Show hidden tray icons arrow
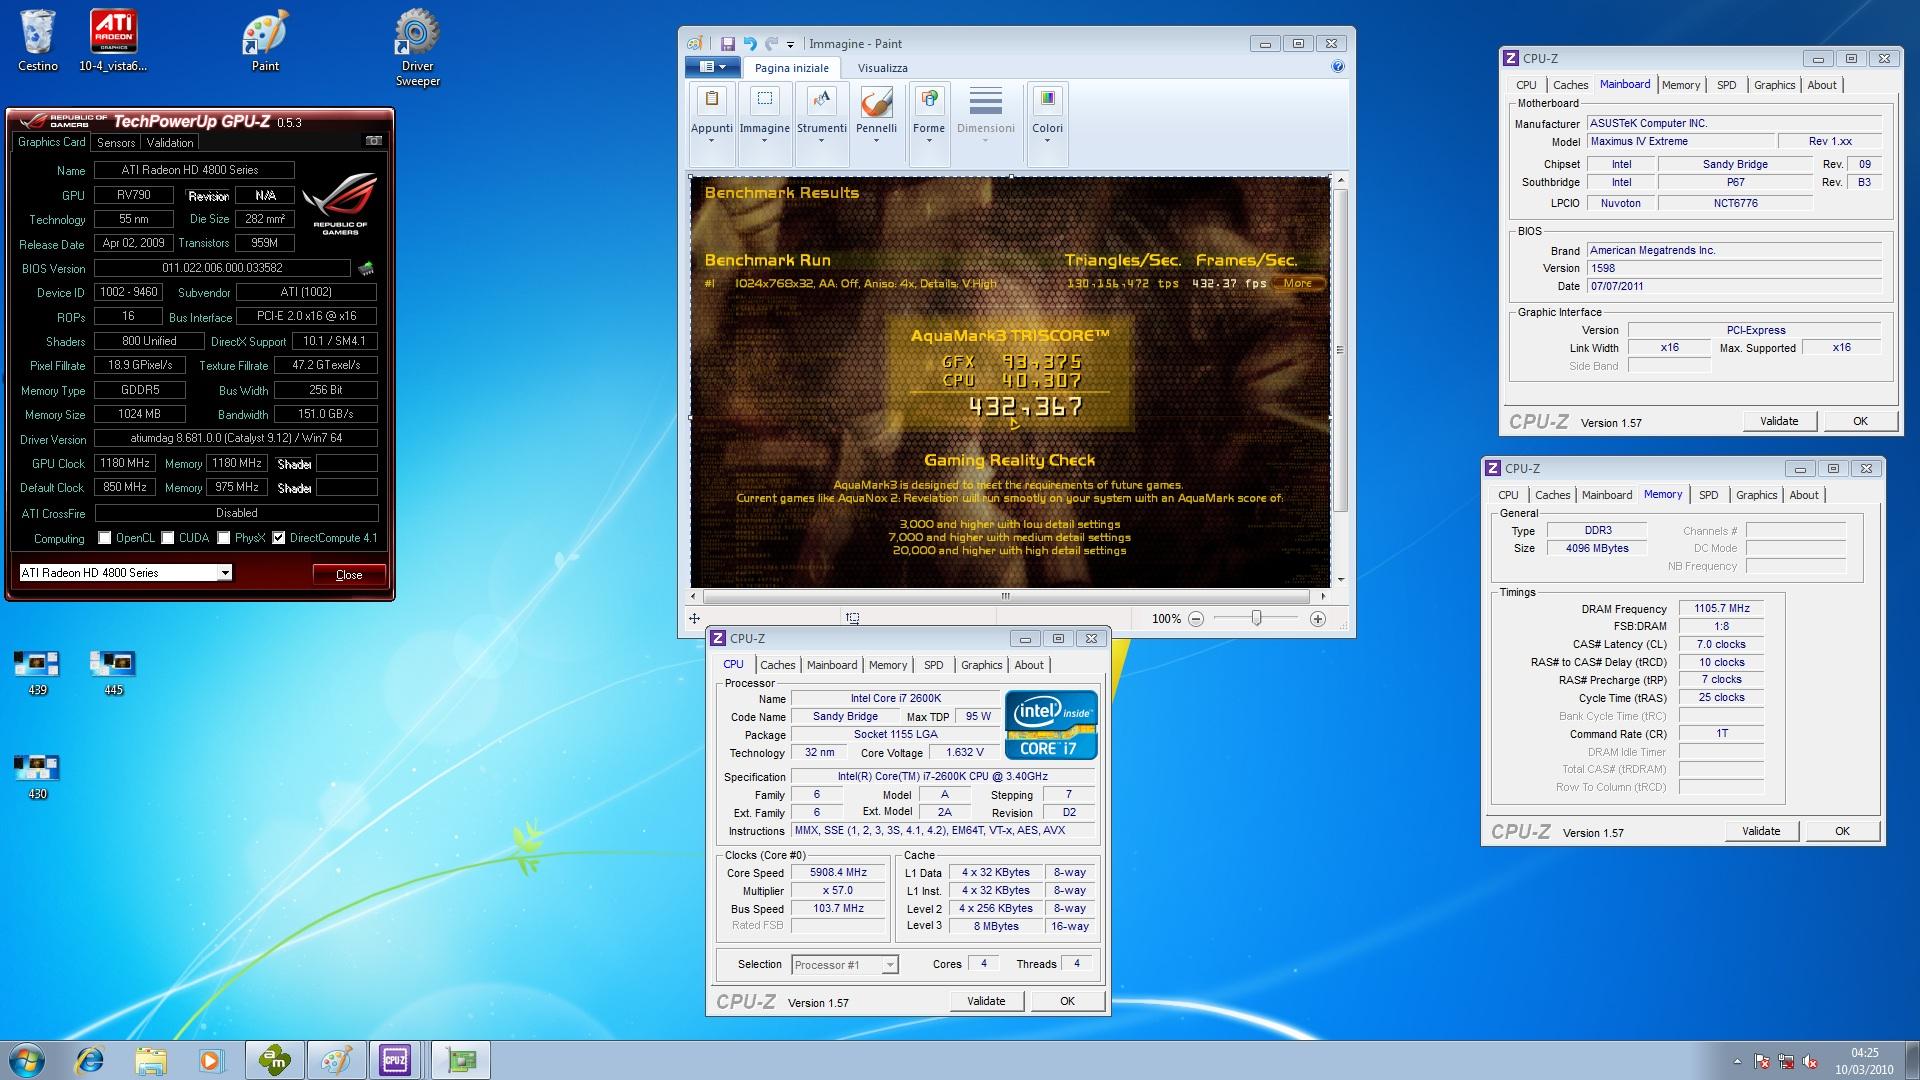1920x1080 pixels. pos(1737,1061)
